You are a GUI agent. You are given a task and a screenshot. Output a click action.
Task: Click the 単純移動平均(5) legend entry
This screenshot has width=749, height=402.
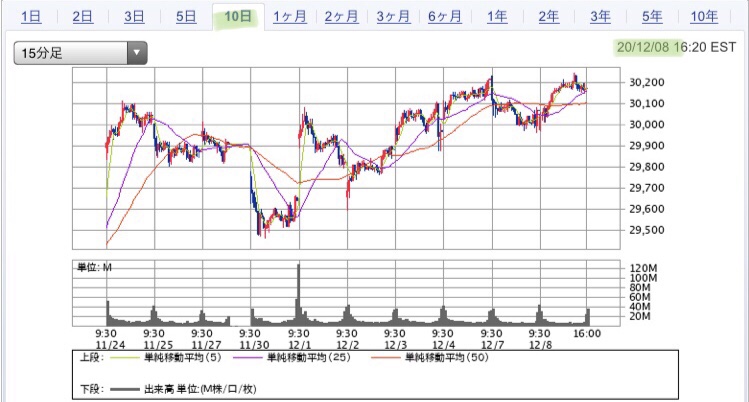[x=183, y=357]
